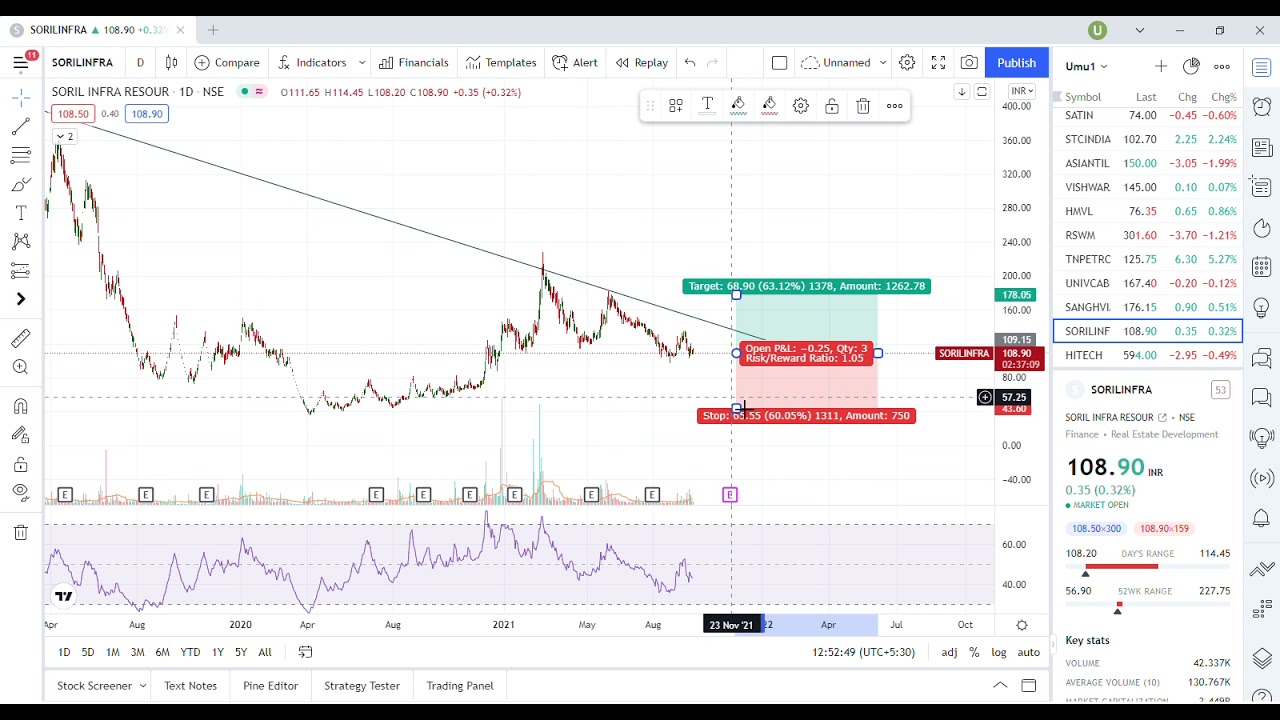Activate the zoom in tool

tap(20, 367)
